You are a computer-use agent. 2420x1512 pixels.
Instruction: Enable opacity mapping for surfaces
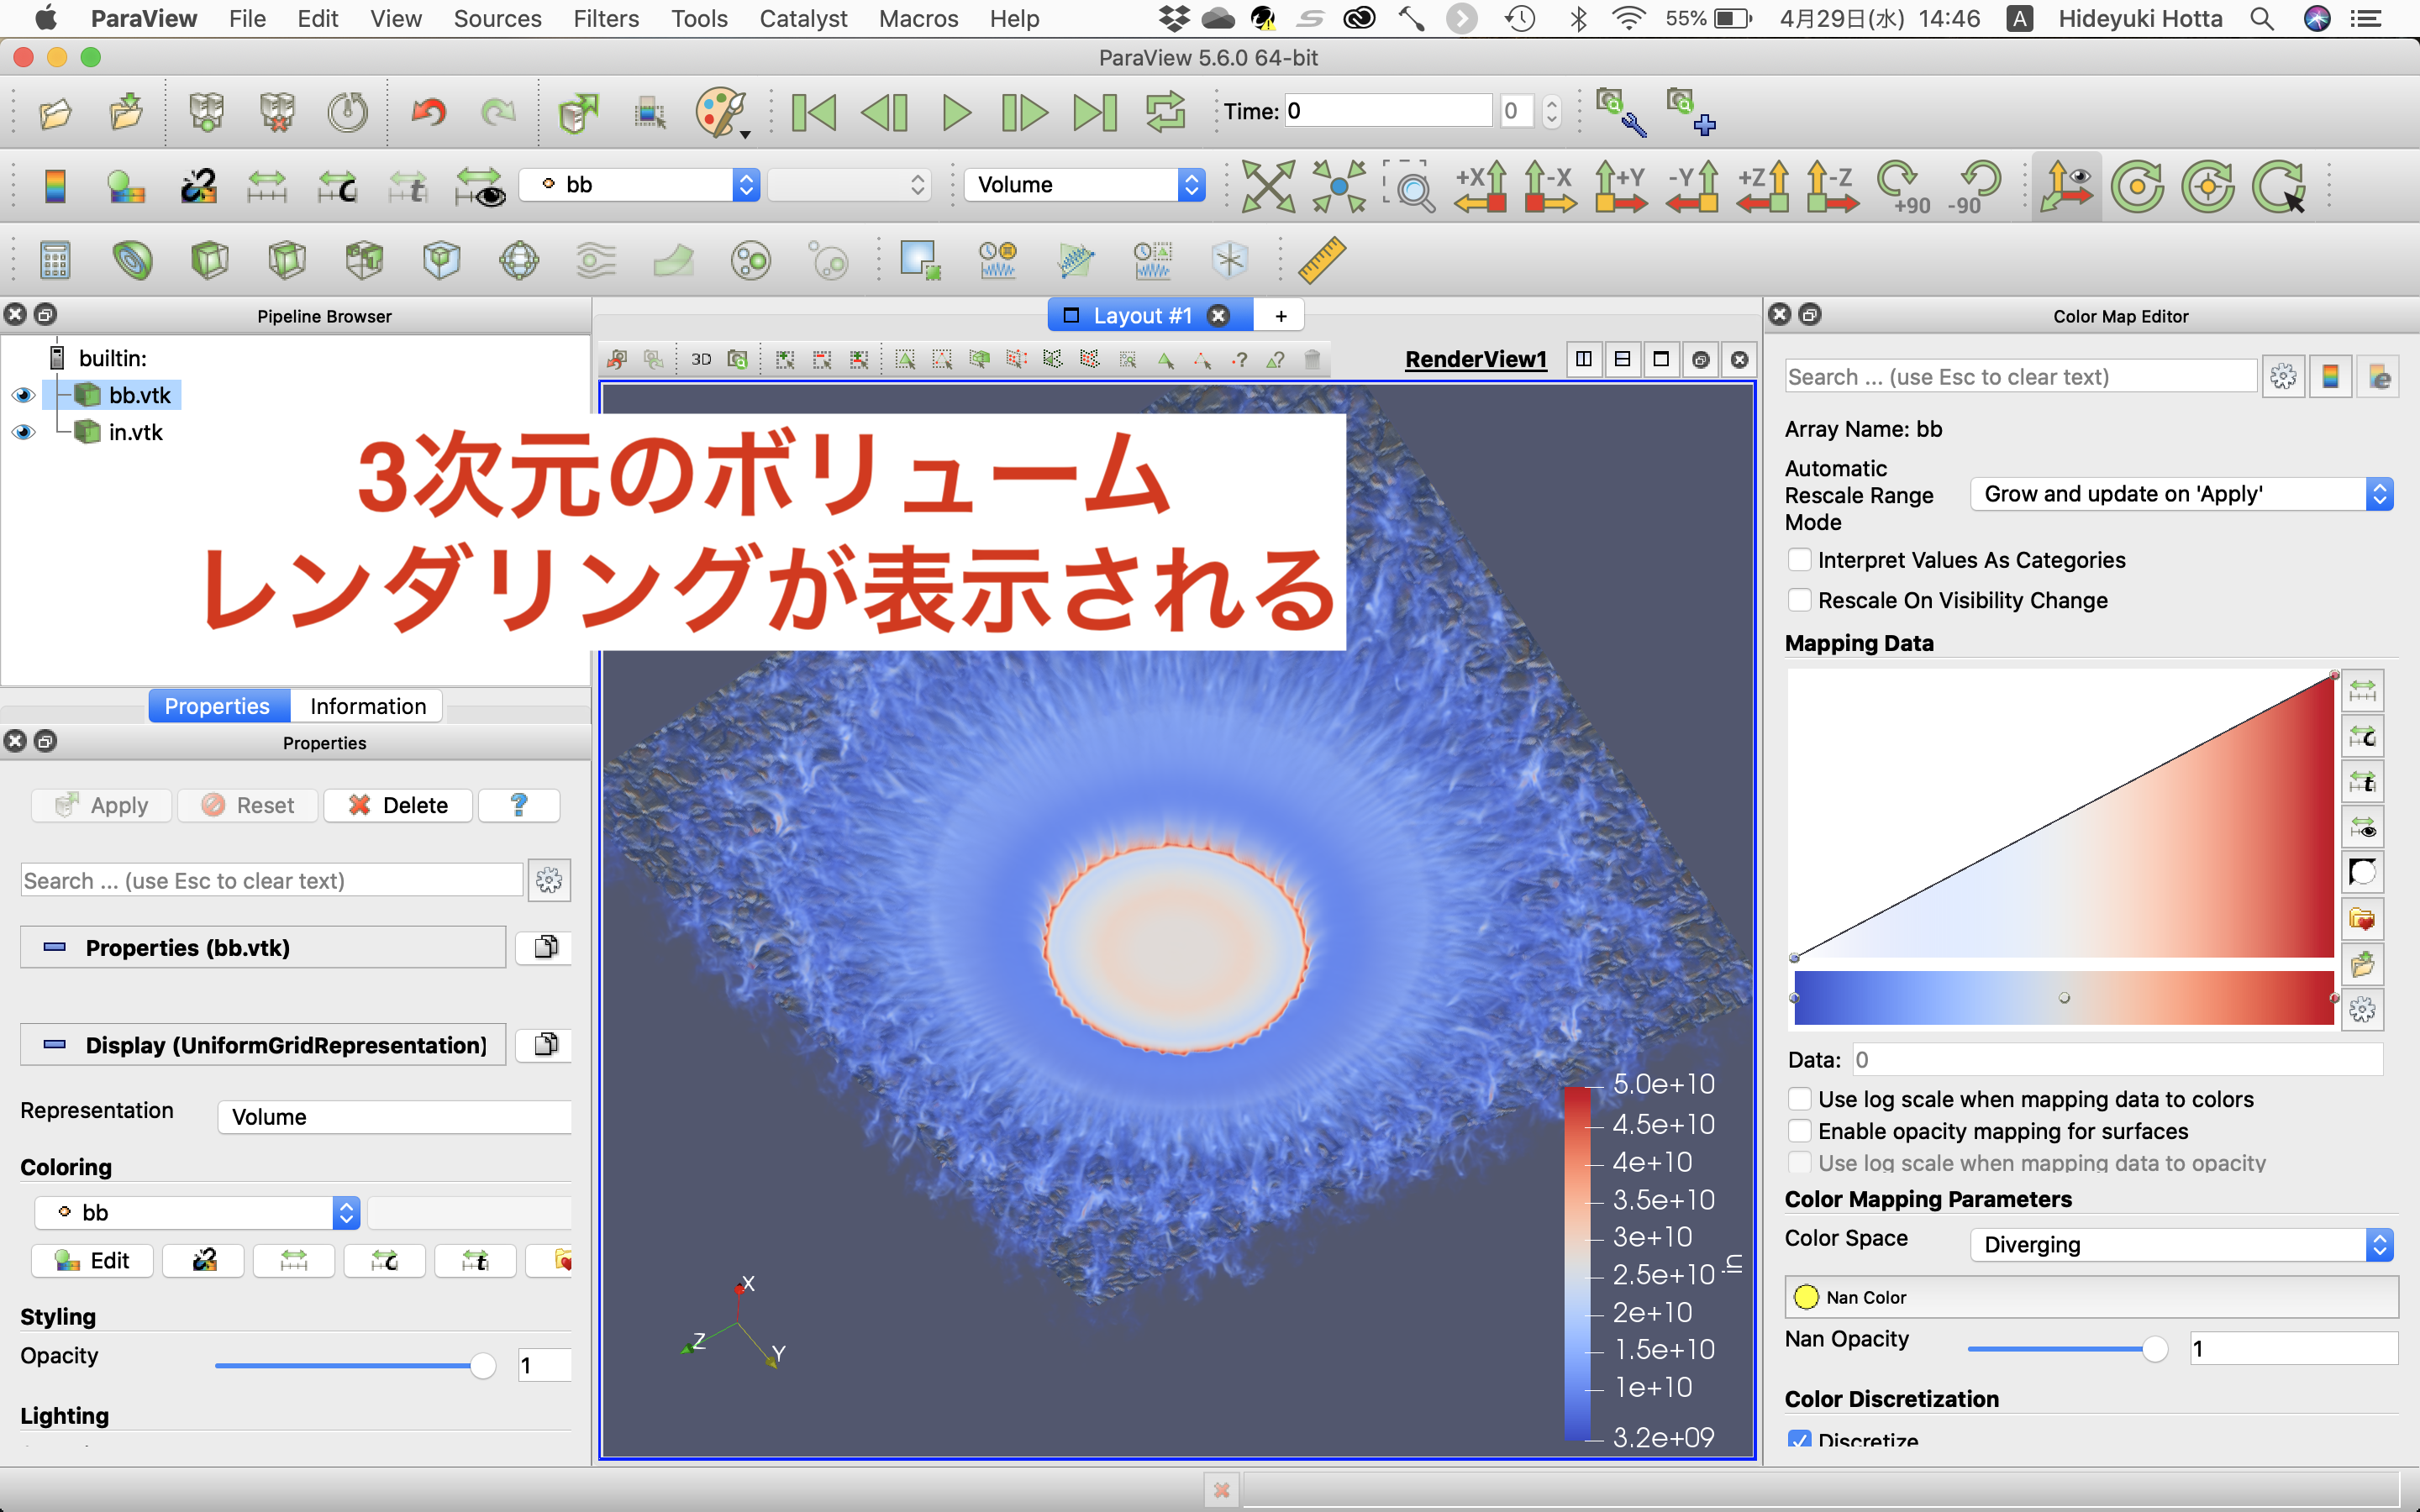tap(1799, 1131)
